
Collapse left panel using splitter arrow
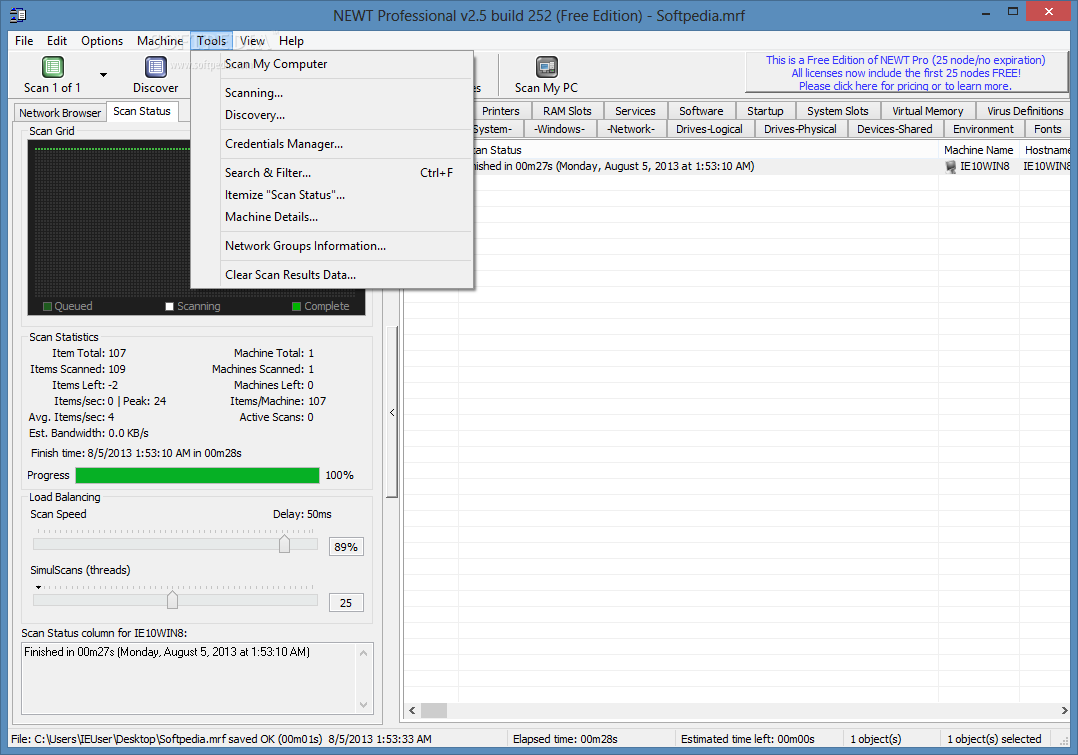pyautogui.click(x=392, y=413)
